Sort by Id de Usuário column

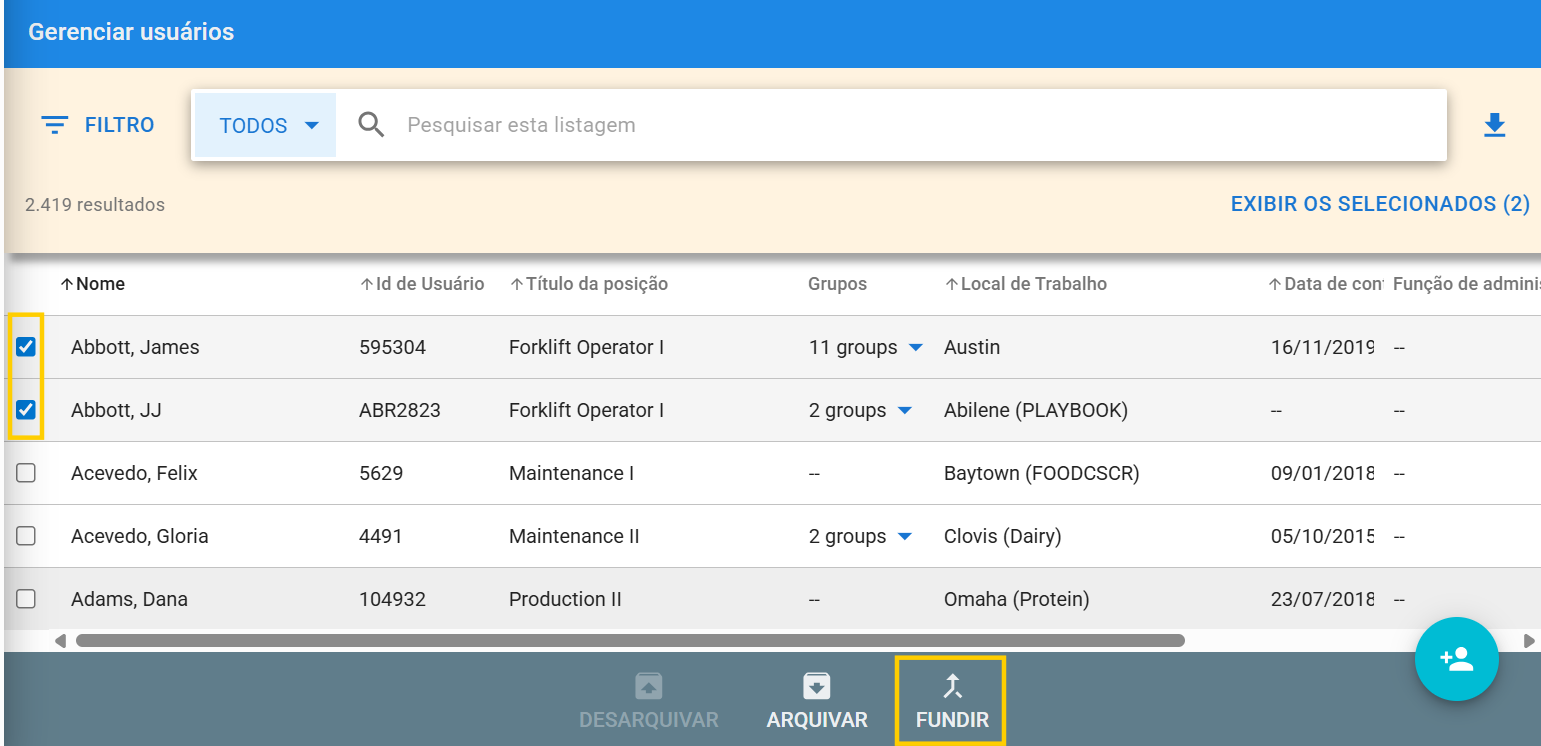pos(421,284)
